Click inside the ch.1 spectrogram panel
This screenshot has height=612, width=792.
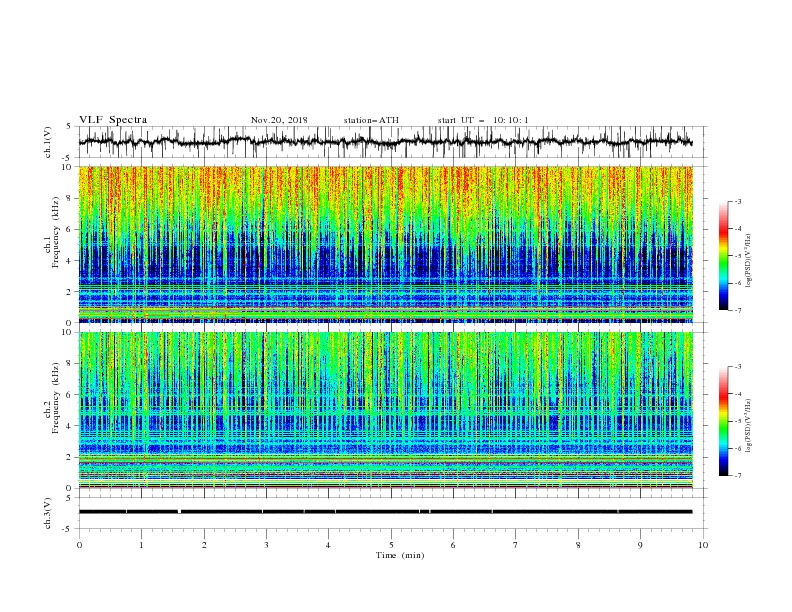coord(386,244)
